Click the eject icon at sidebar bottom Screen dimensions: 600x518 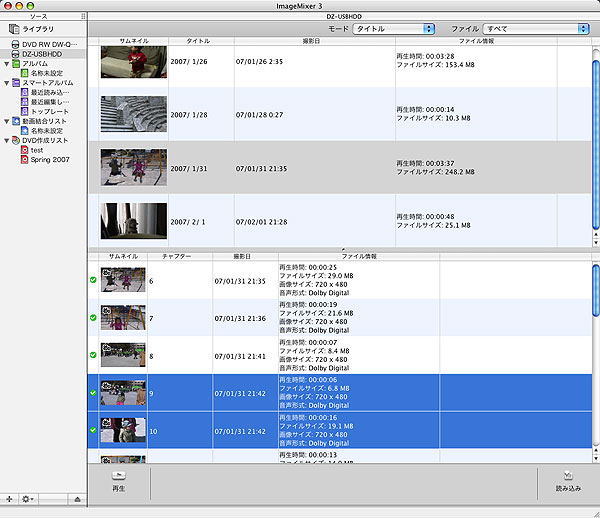click(x=77, y=498)
